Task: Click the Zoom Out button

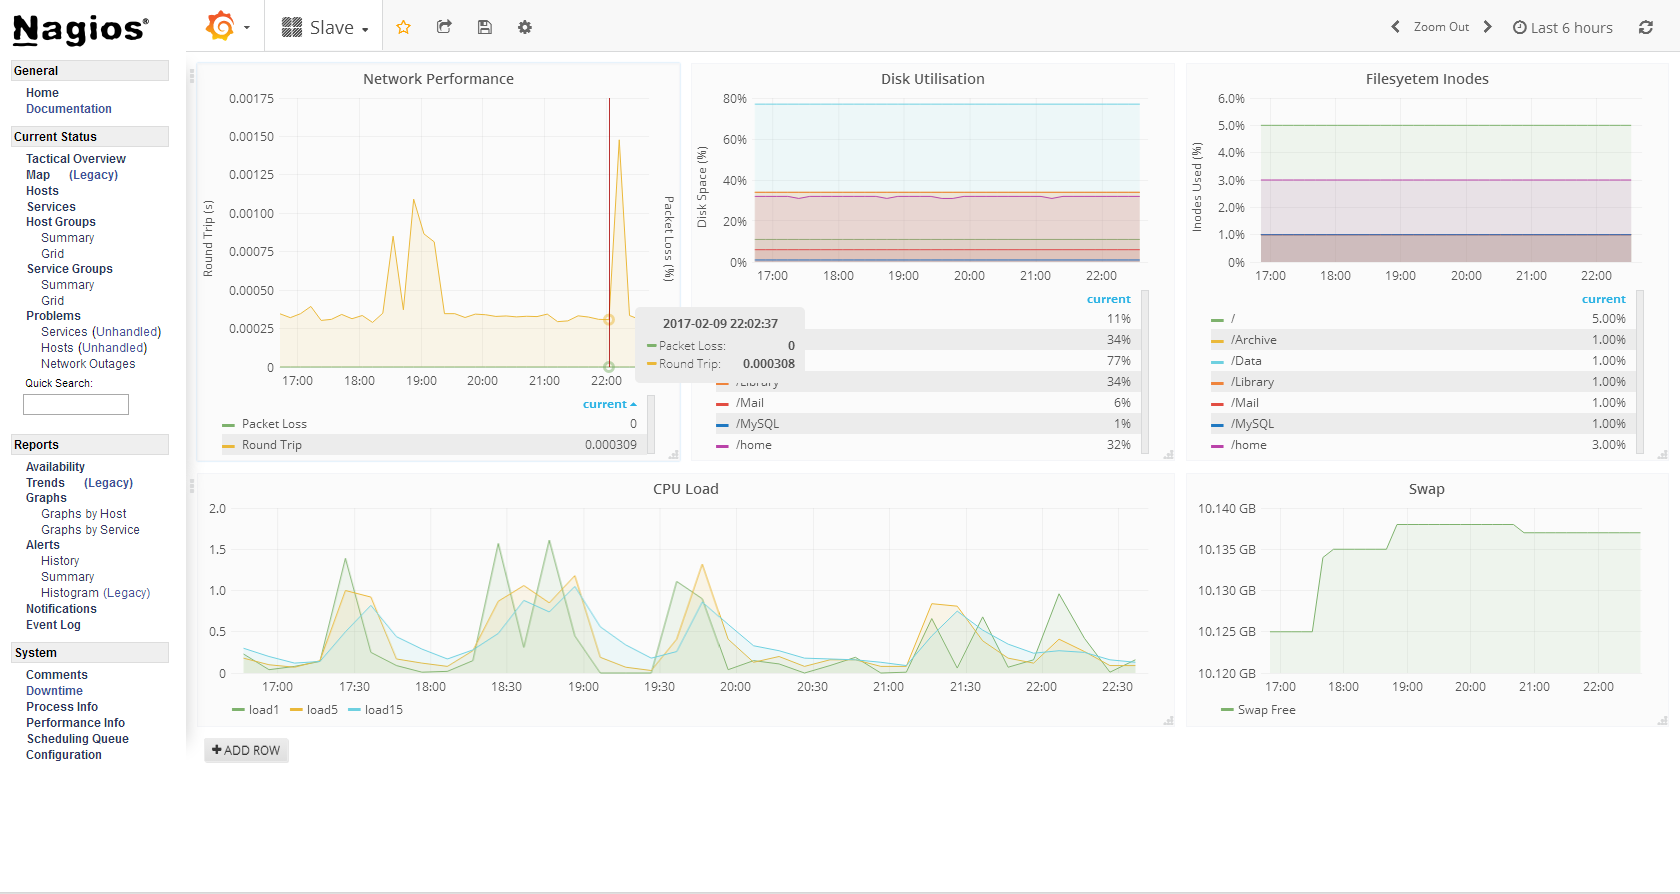Action: pyautogui.click(x=1441, y=27)
